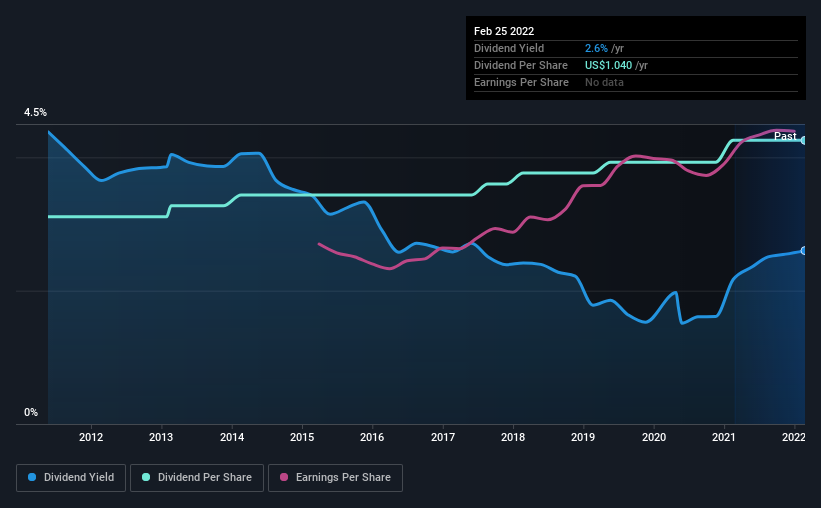Click the 2018 x-axis label
Viewport: 821px width, 508px height.
pos(513,437)
